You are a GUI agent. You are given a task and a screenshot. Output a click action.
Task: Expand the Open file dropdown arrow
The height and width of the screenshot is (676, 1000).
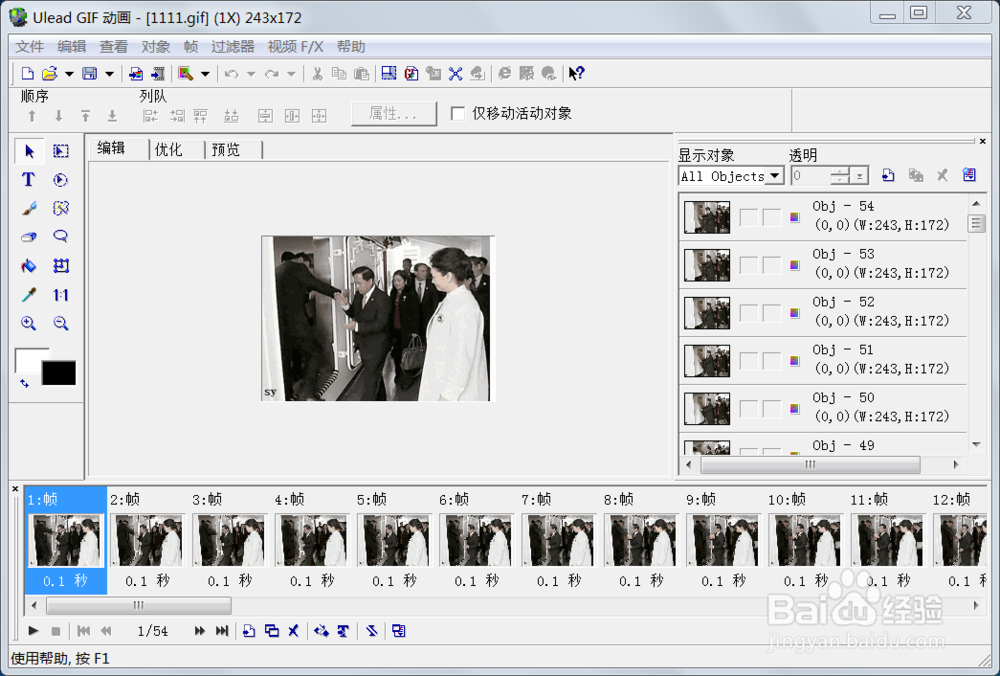tap(69, 74)
